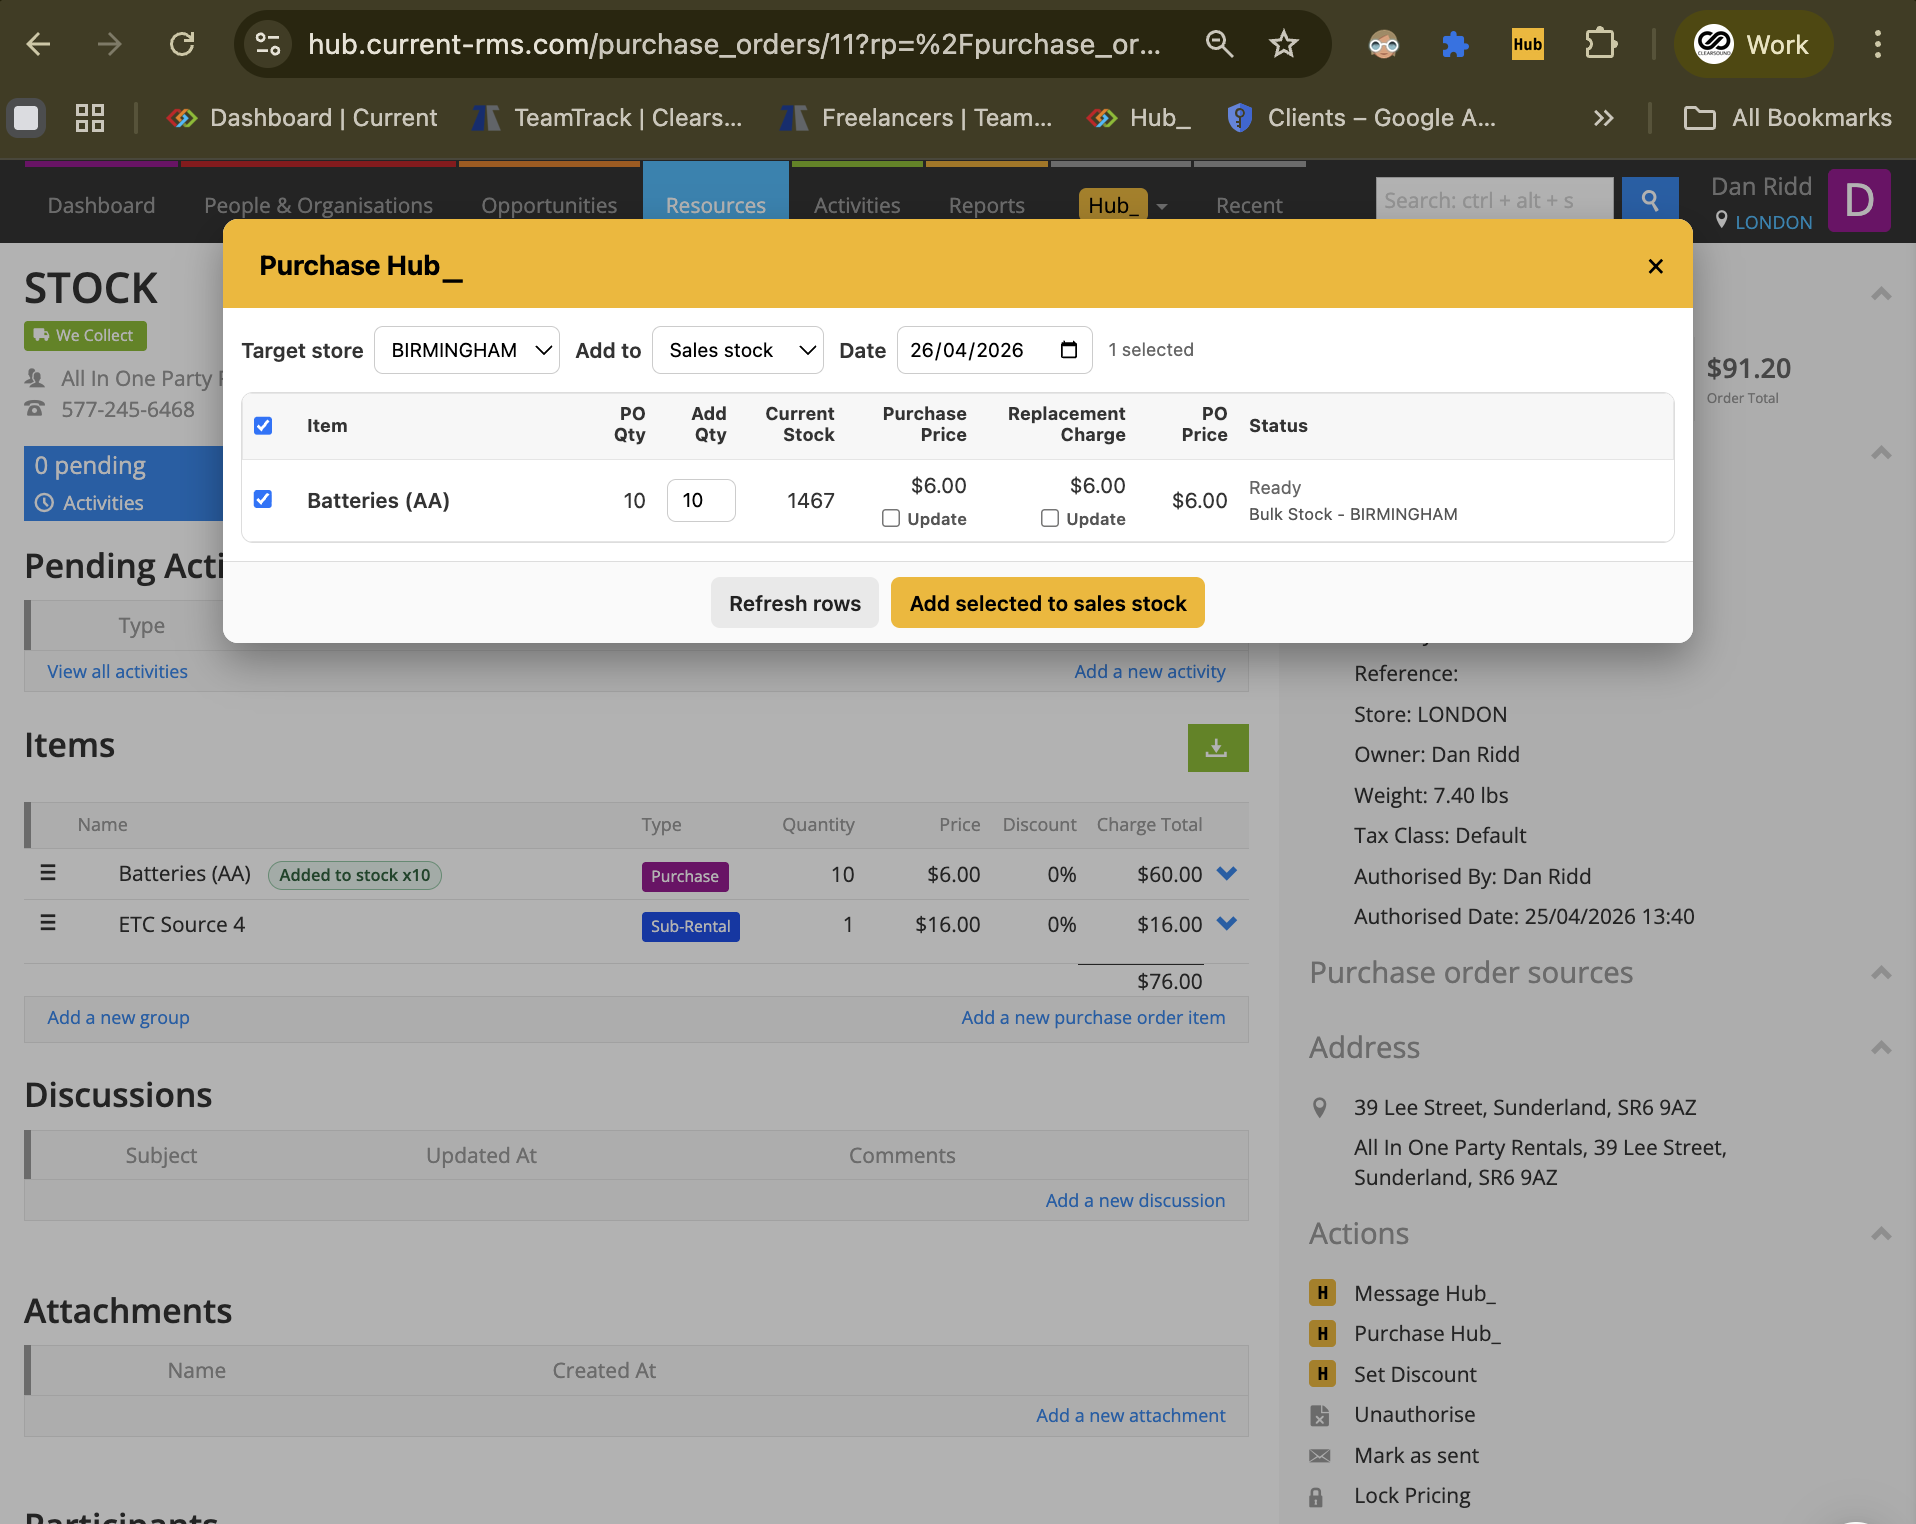Close the Purchase Hub_ dialog
The height and width of the screenshot is (1524, 1916).
pos(1656,266)
